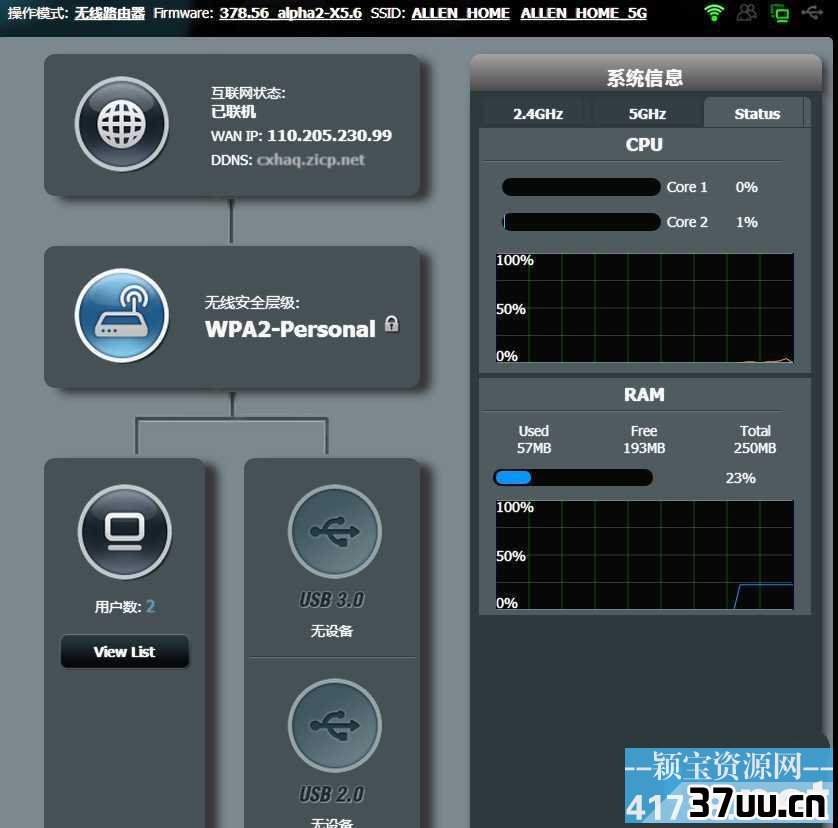Click the USB 3.0 port icon

point(335,532)
